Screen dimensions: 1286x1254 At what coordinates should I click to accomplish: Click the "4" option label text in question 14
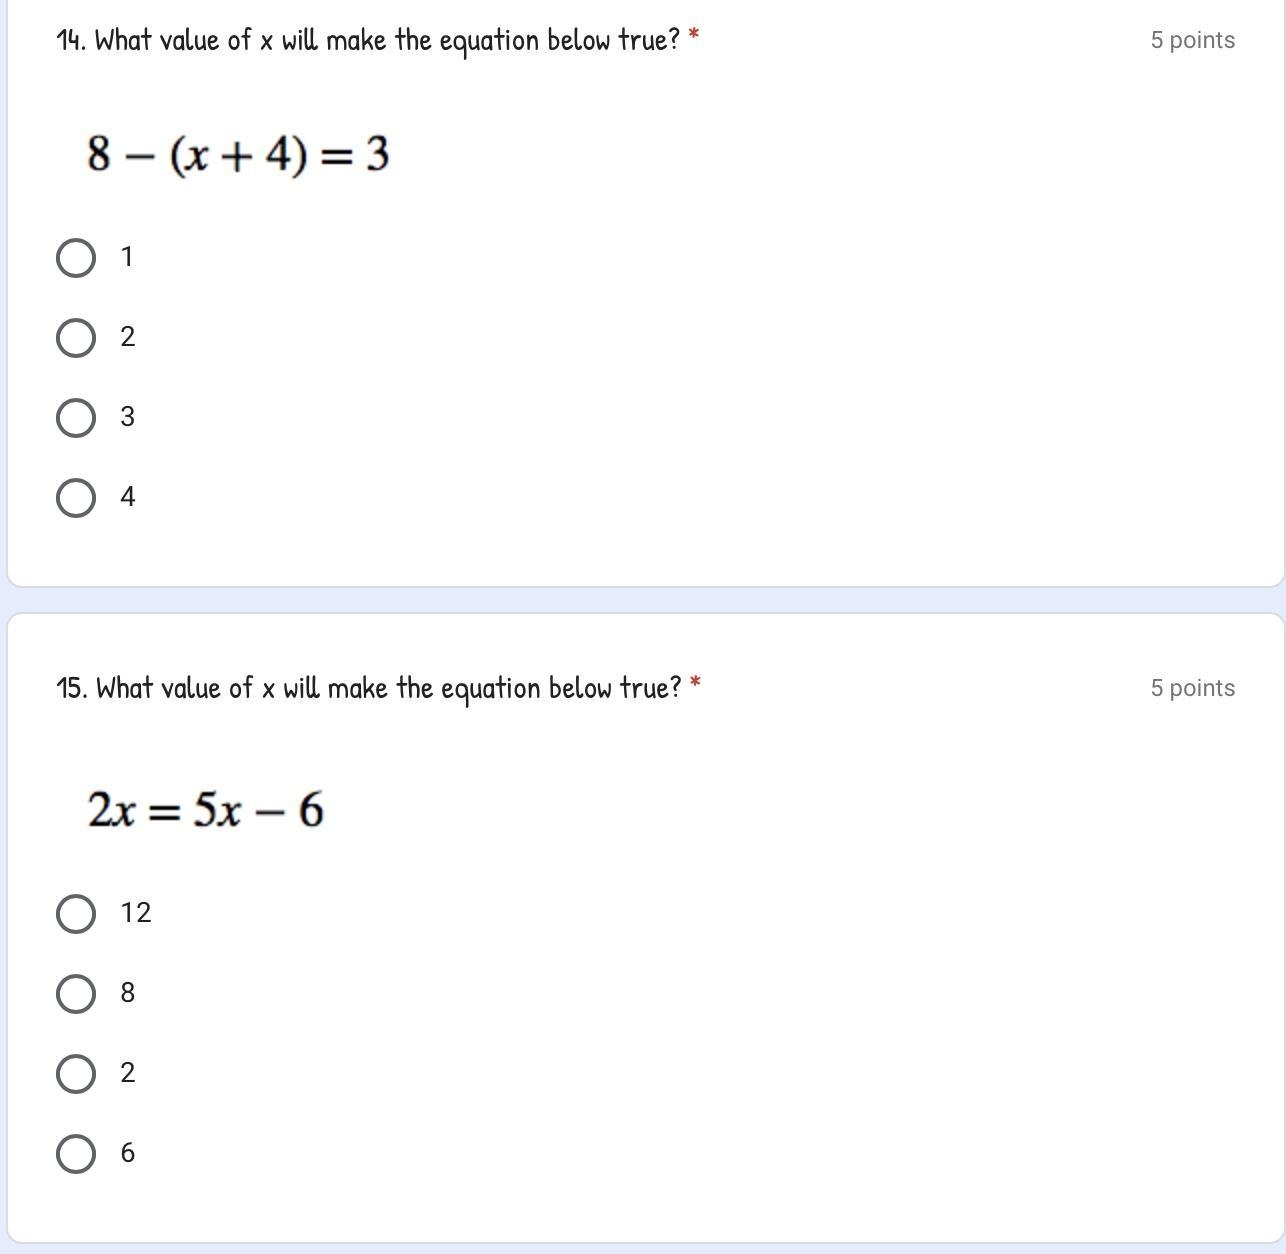pyautogui.click(x=128, y=497)
